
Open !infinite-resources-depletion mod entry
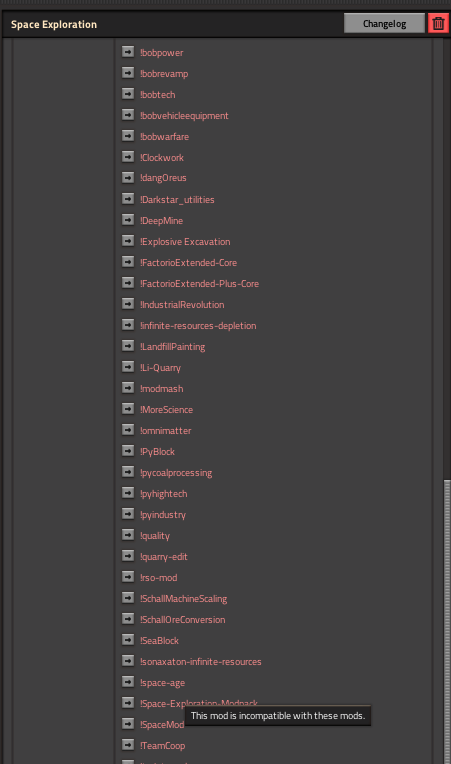(198, 325)
